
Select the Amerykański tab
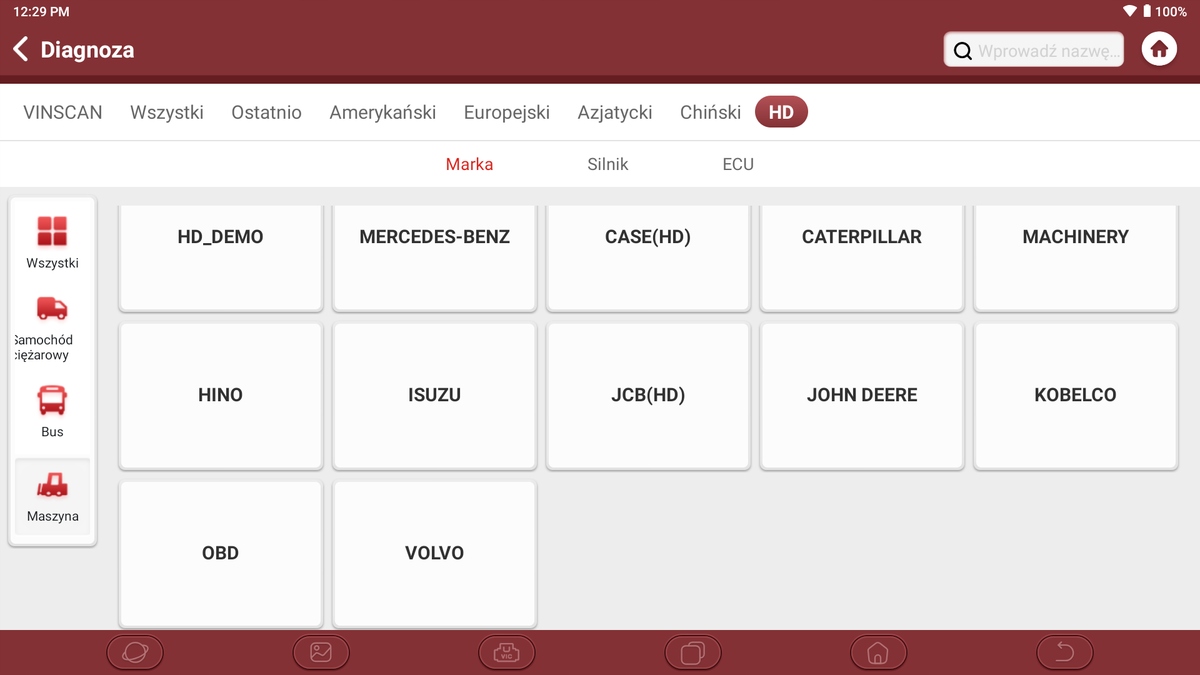383,112
